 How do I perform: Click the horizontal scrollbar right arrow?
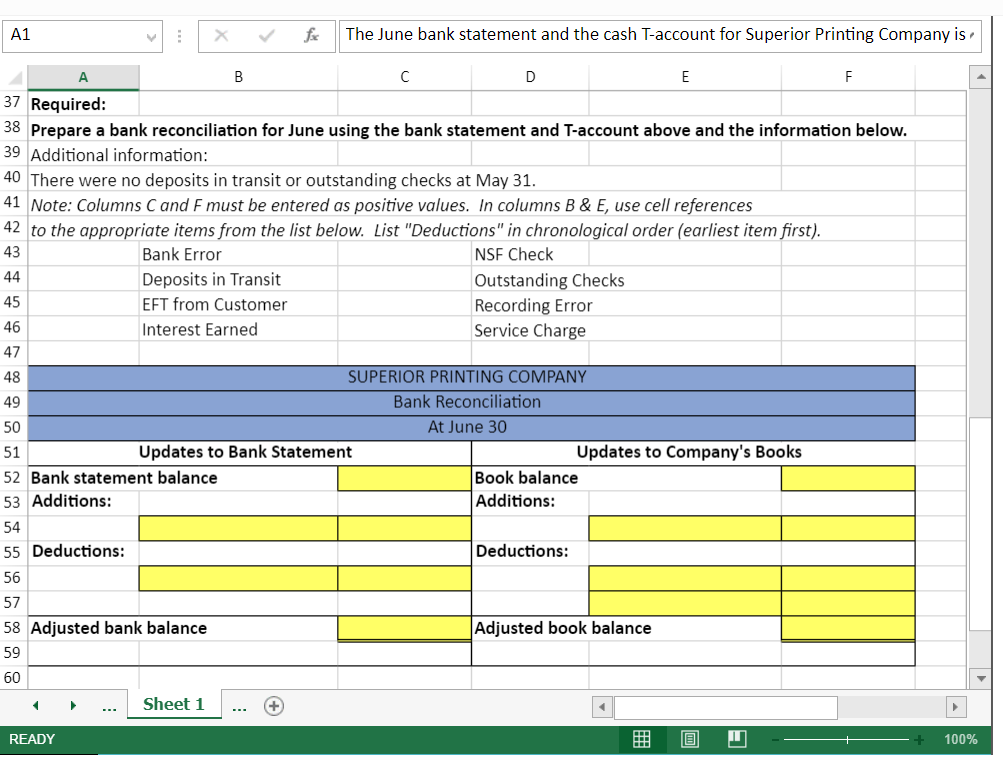[955, 707]
